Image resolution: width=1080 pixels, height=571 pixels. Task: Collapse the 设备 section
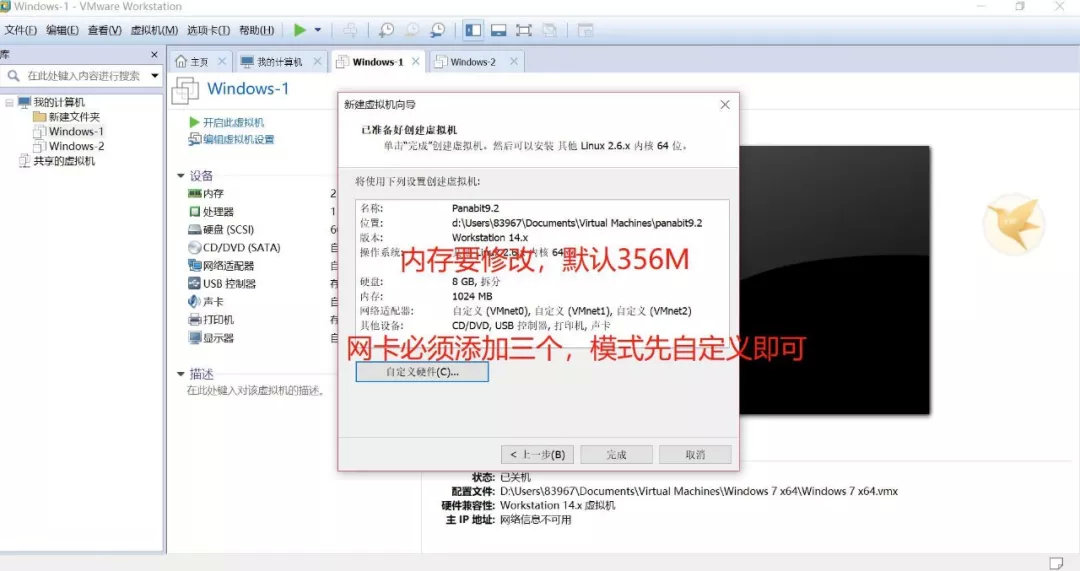(180, 176)
